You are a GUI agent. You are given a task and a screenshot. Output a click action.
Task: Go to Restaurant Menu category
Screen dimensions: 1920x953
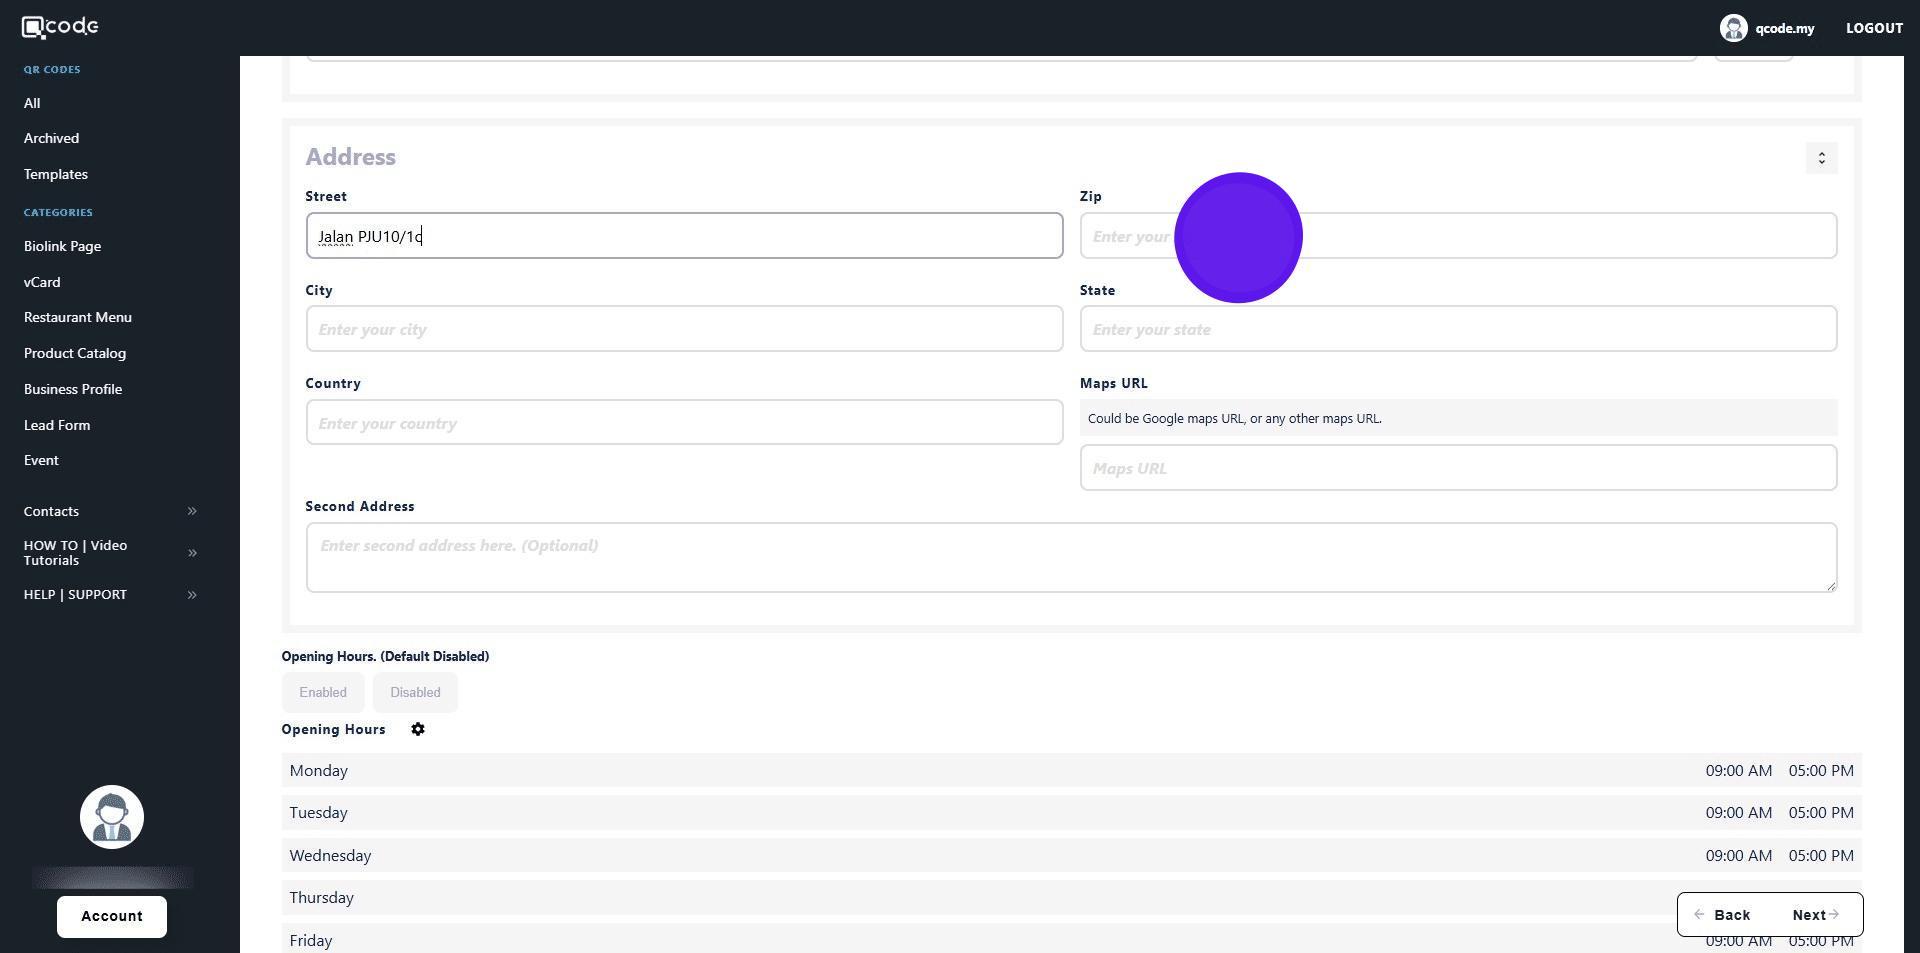click(78, 317)
